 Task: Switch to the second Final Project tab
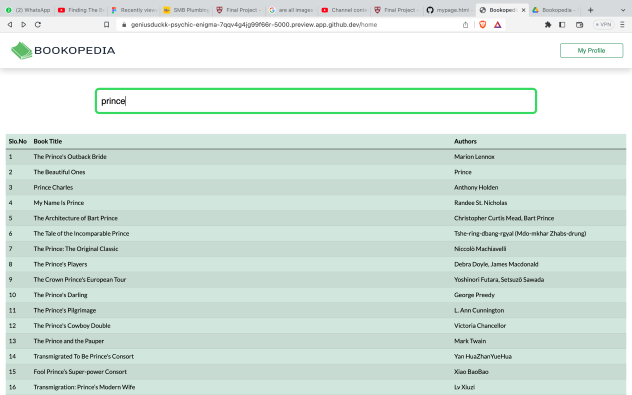397,10
